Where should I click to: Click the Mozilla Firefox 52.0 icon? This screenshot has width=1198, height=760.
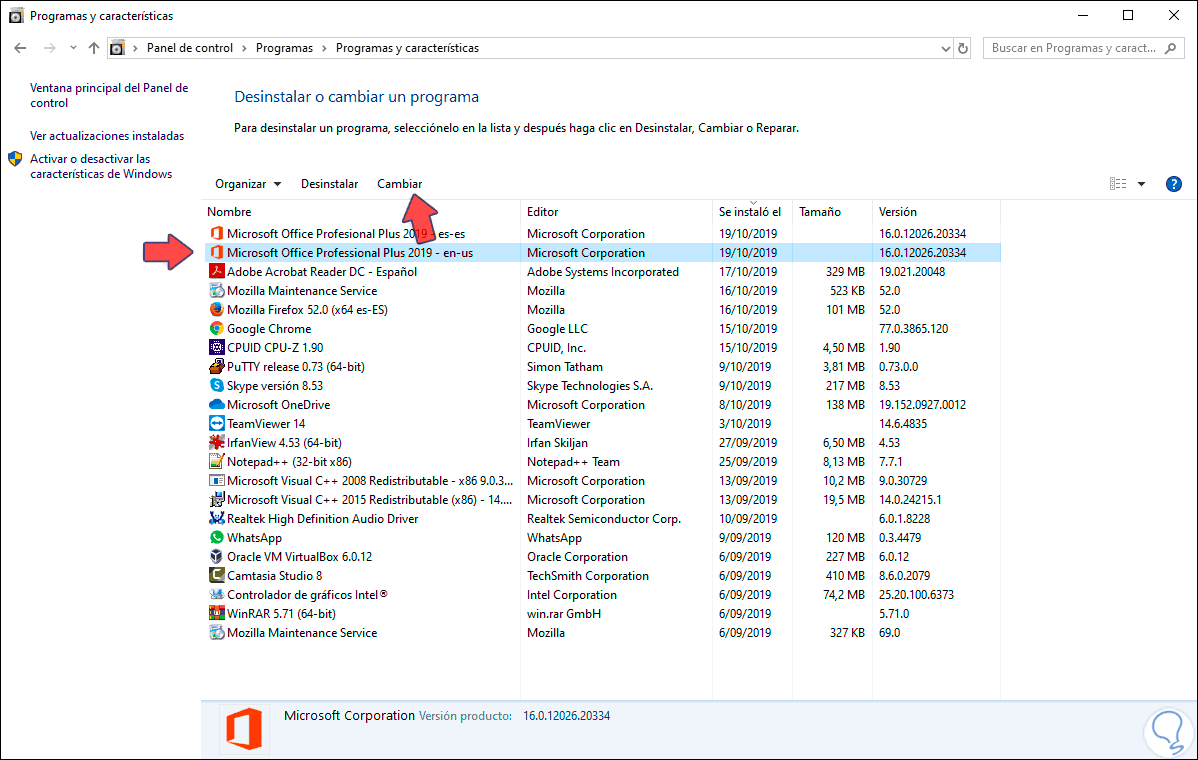tap(217, 309)
